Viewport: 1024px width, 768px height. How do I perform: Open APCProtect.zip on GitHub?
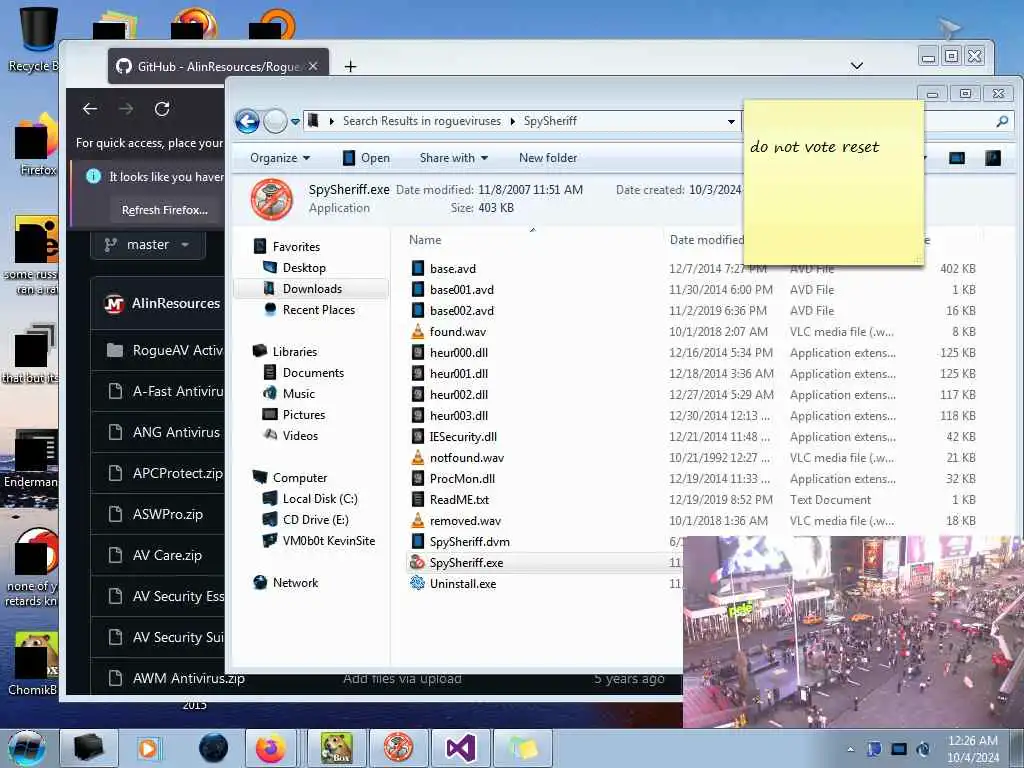point(178,473)
